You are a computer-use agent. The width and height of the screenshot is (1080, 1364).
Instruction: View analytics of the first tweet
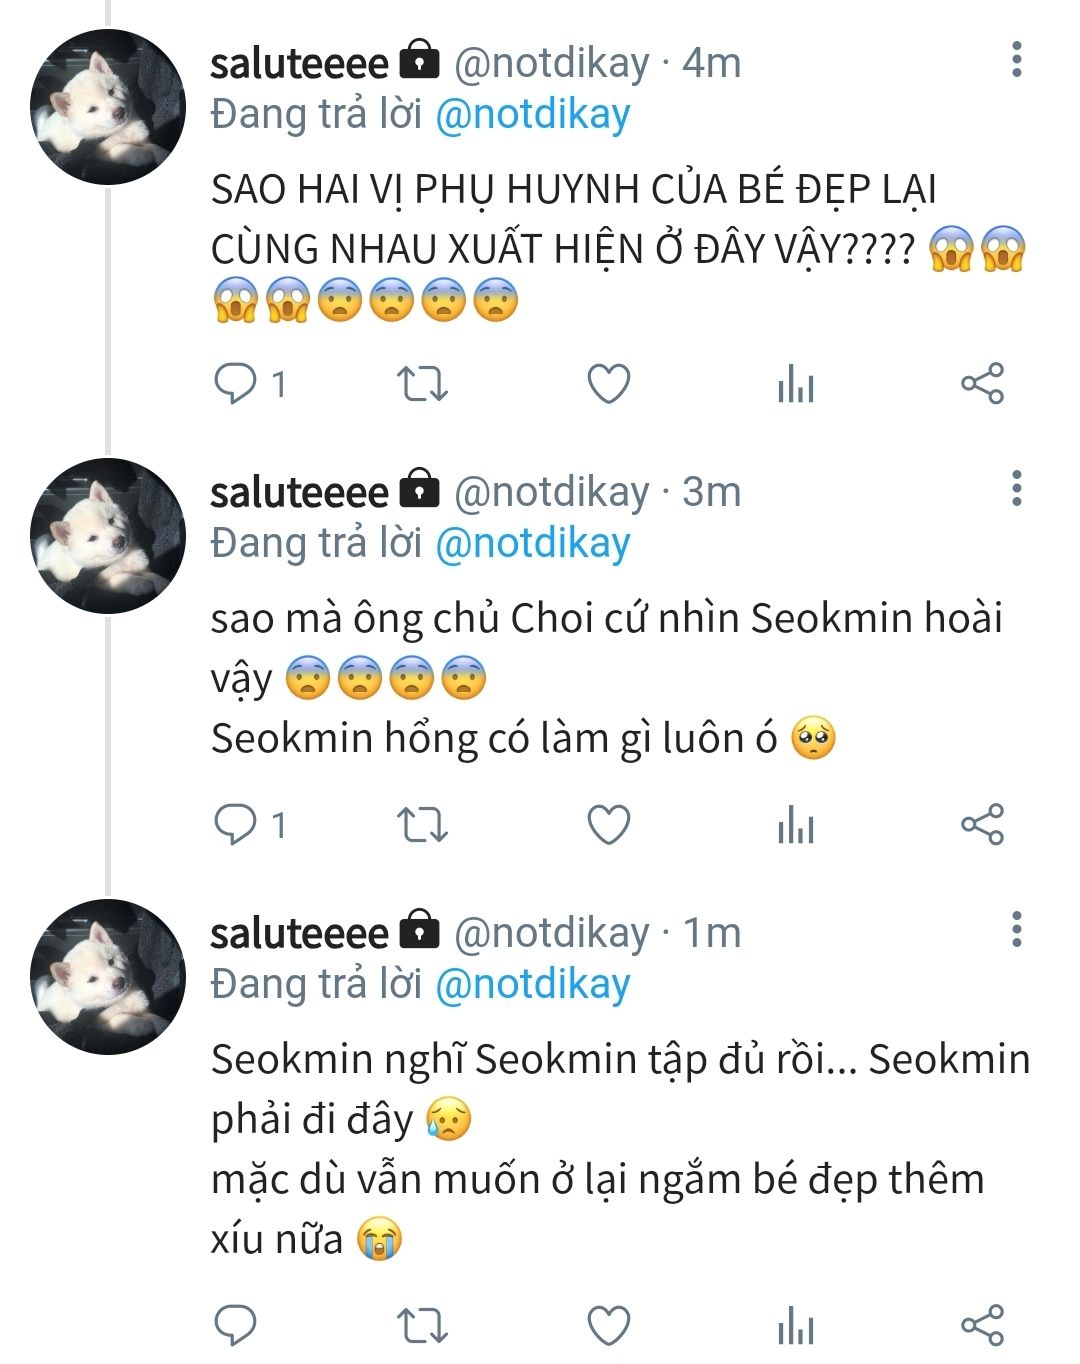coord(796,384)
